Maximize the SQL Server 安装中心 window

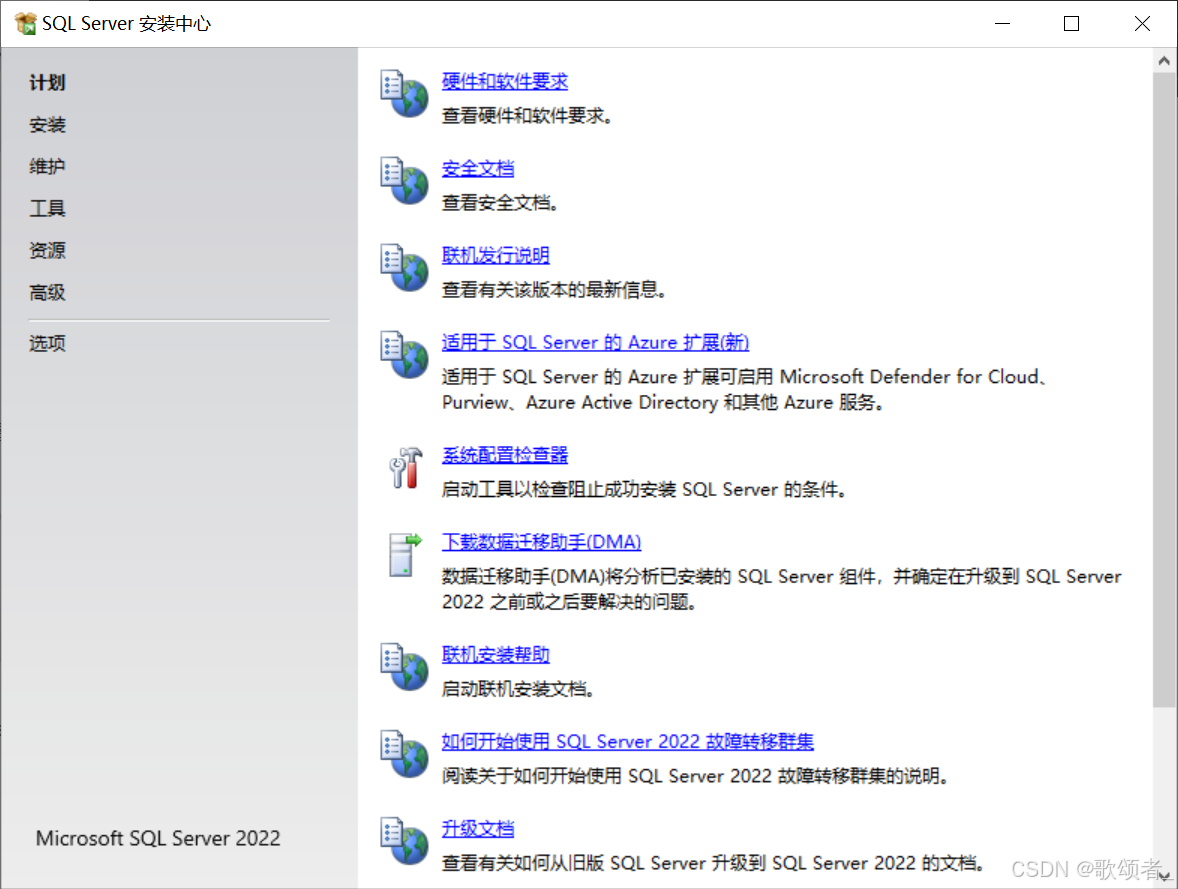(1071, 23)
